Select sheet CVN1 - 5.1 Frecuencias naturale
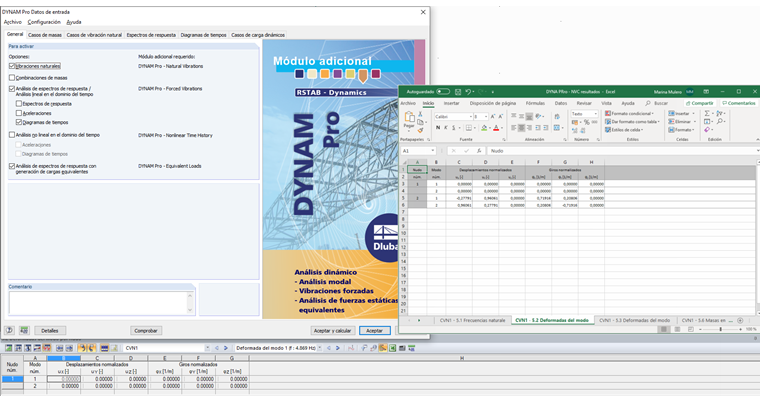Viewport: 760px width, 403px height. (472, 321)
